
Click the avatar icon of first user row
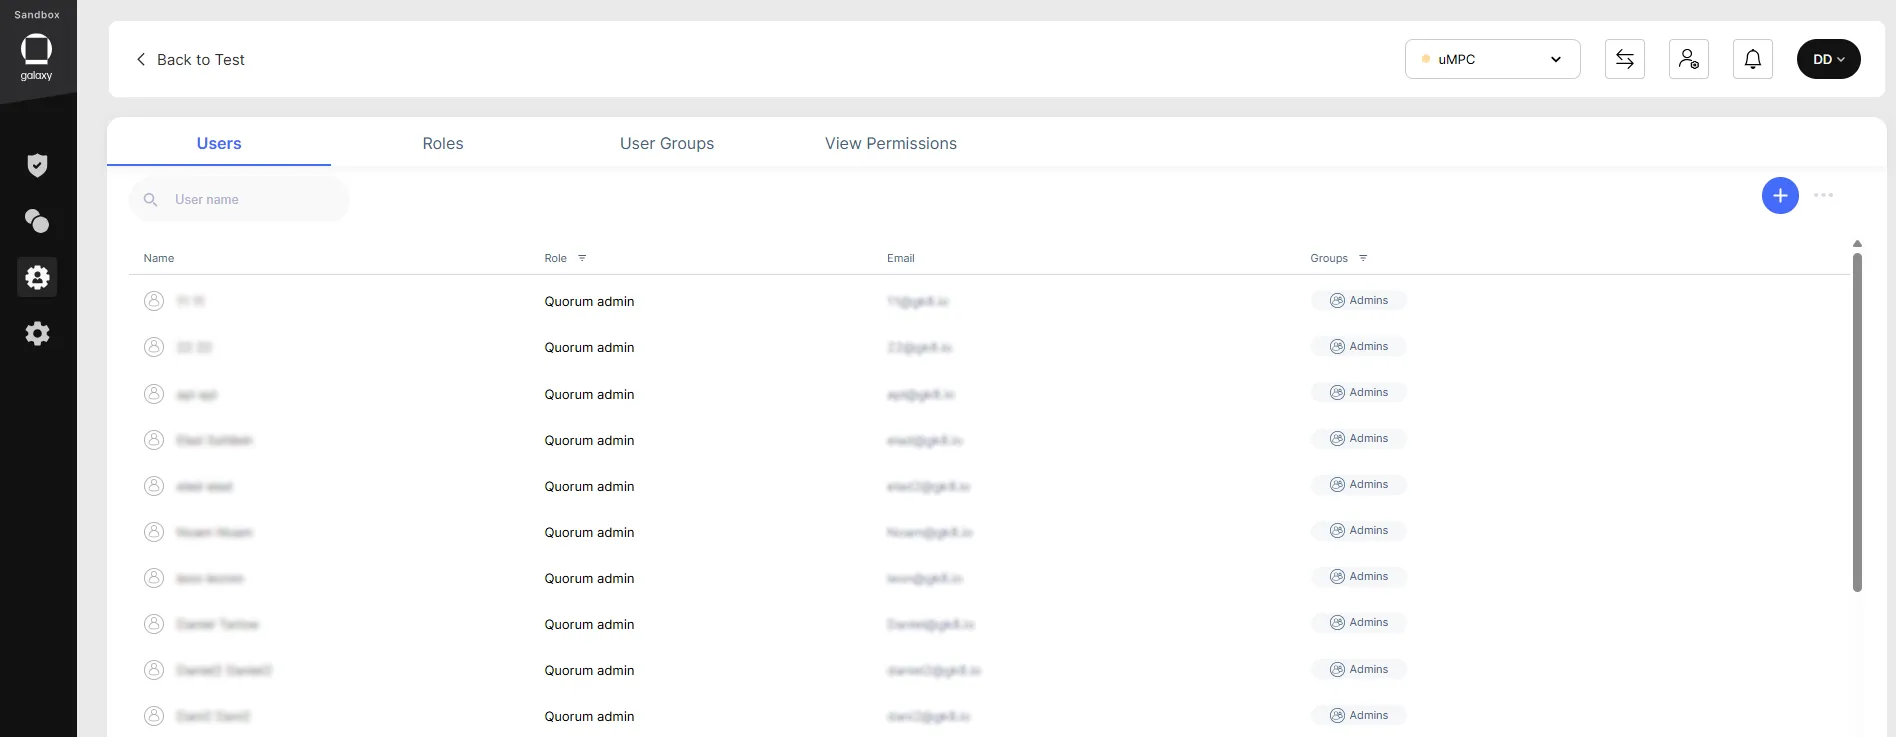pos(154,301)
